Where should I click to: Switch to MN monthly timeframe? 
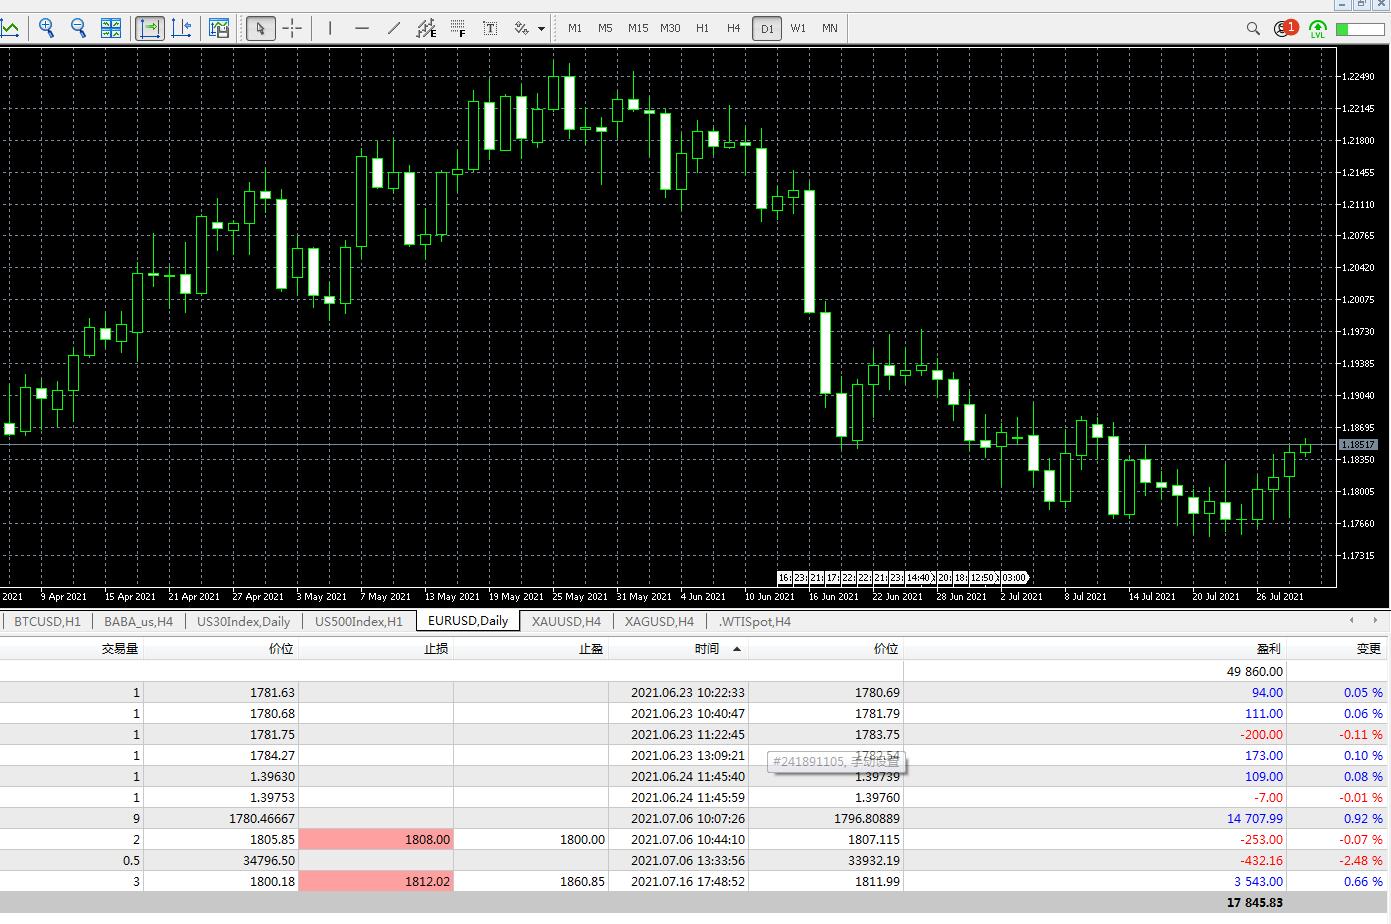(x=830, y=28)
